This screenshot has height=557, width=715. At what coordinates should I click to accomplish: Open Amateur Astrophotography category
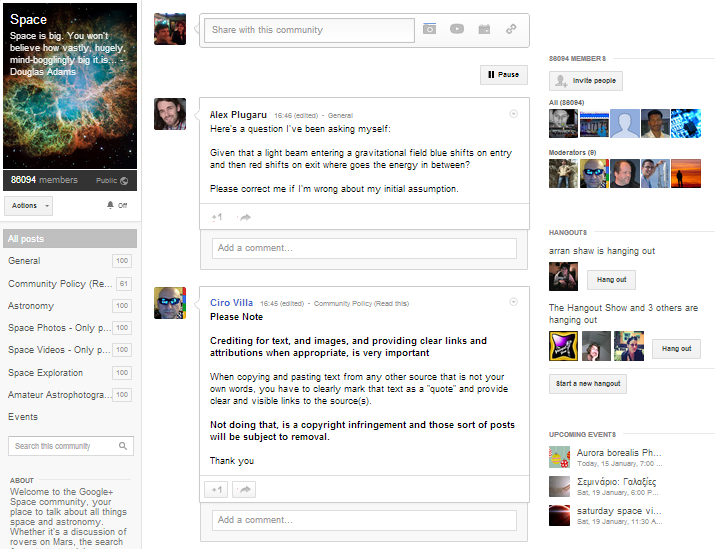(x=70, y=395)
